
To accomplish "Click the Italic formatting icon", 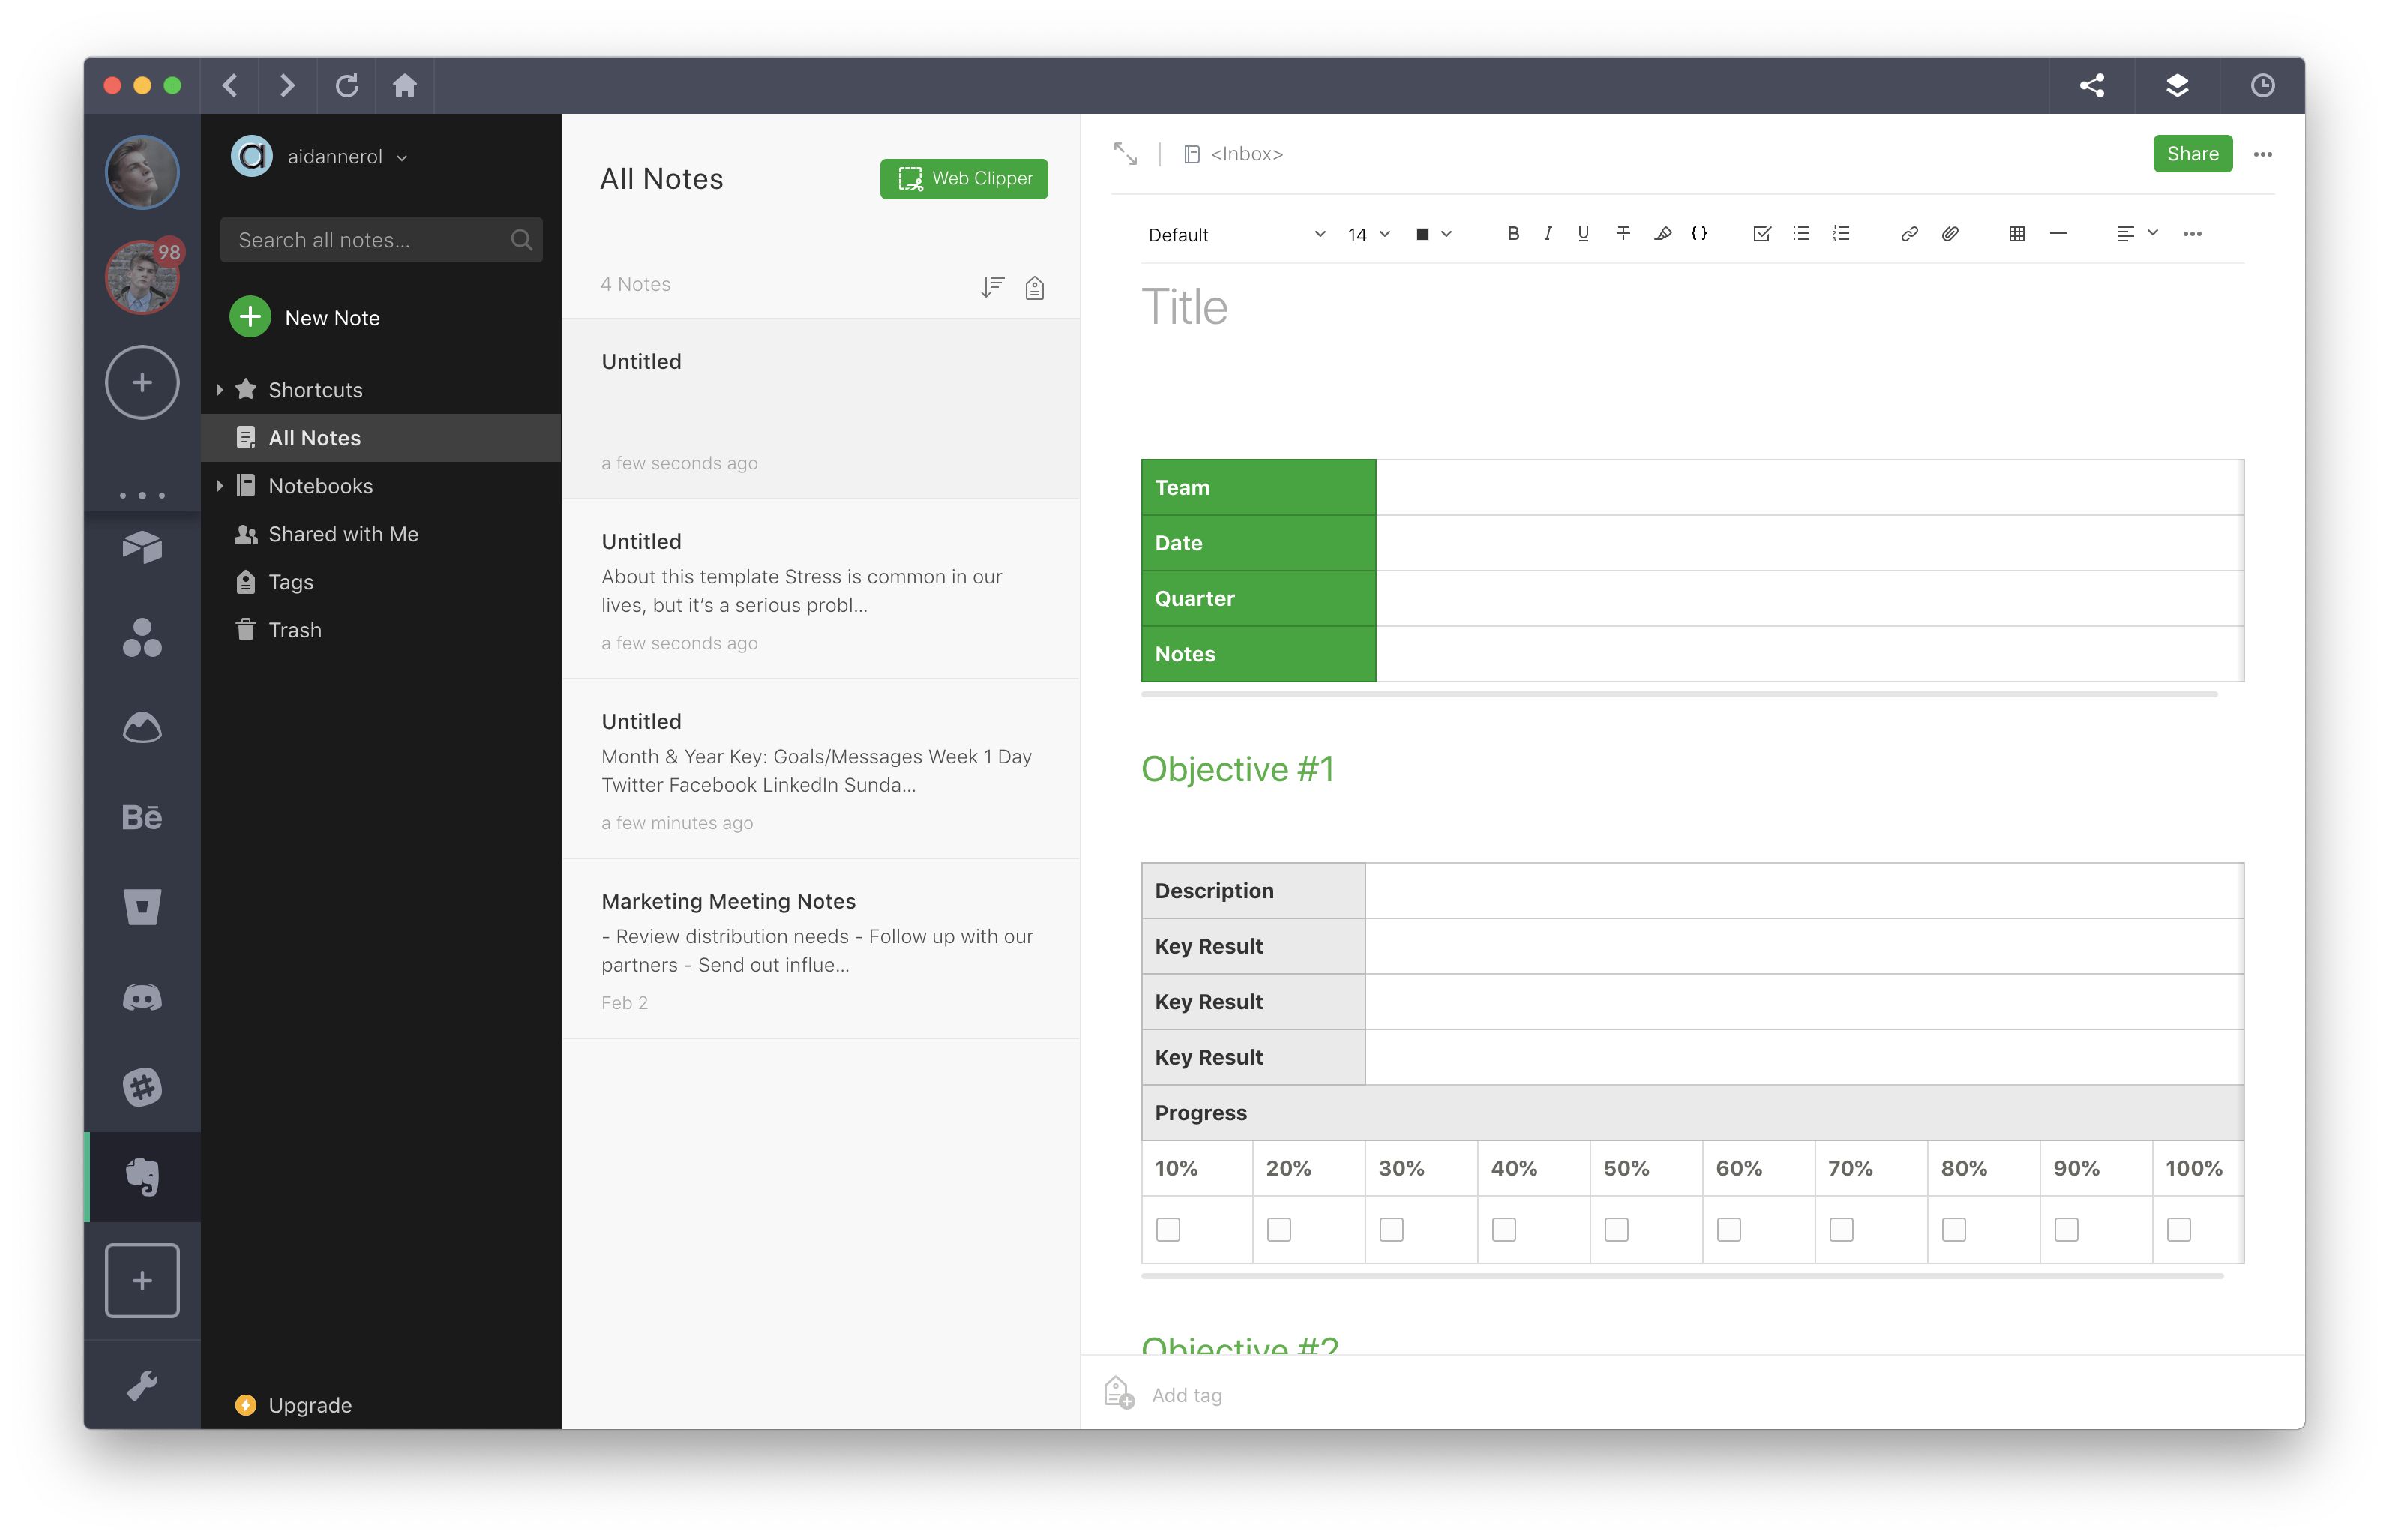I will pos(1546,233).
